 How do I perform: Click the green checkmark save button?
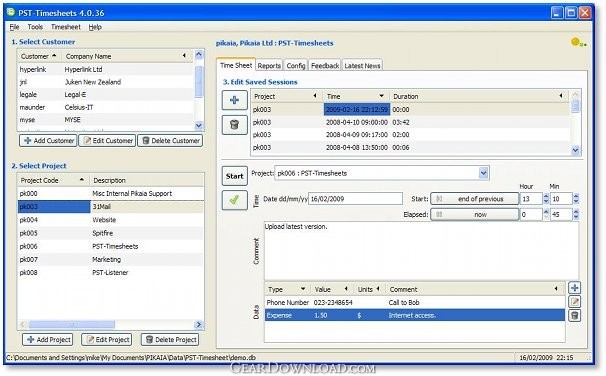click(235, 200)
